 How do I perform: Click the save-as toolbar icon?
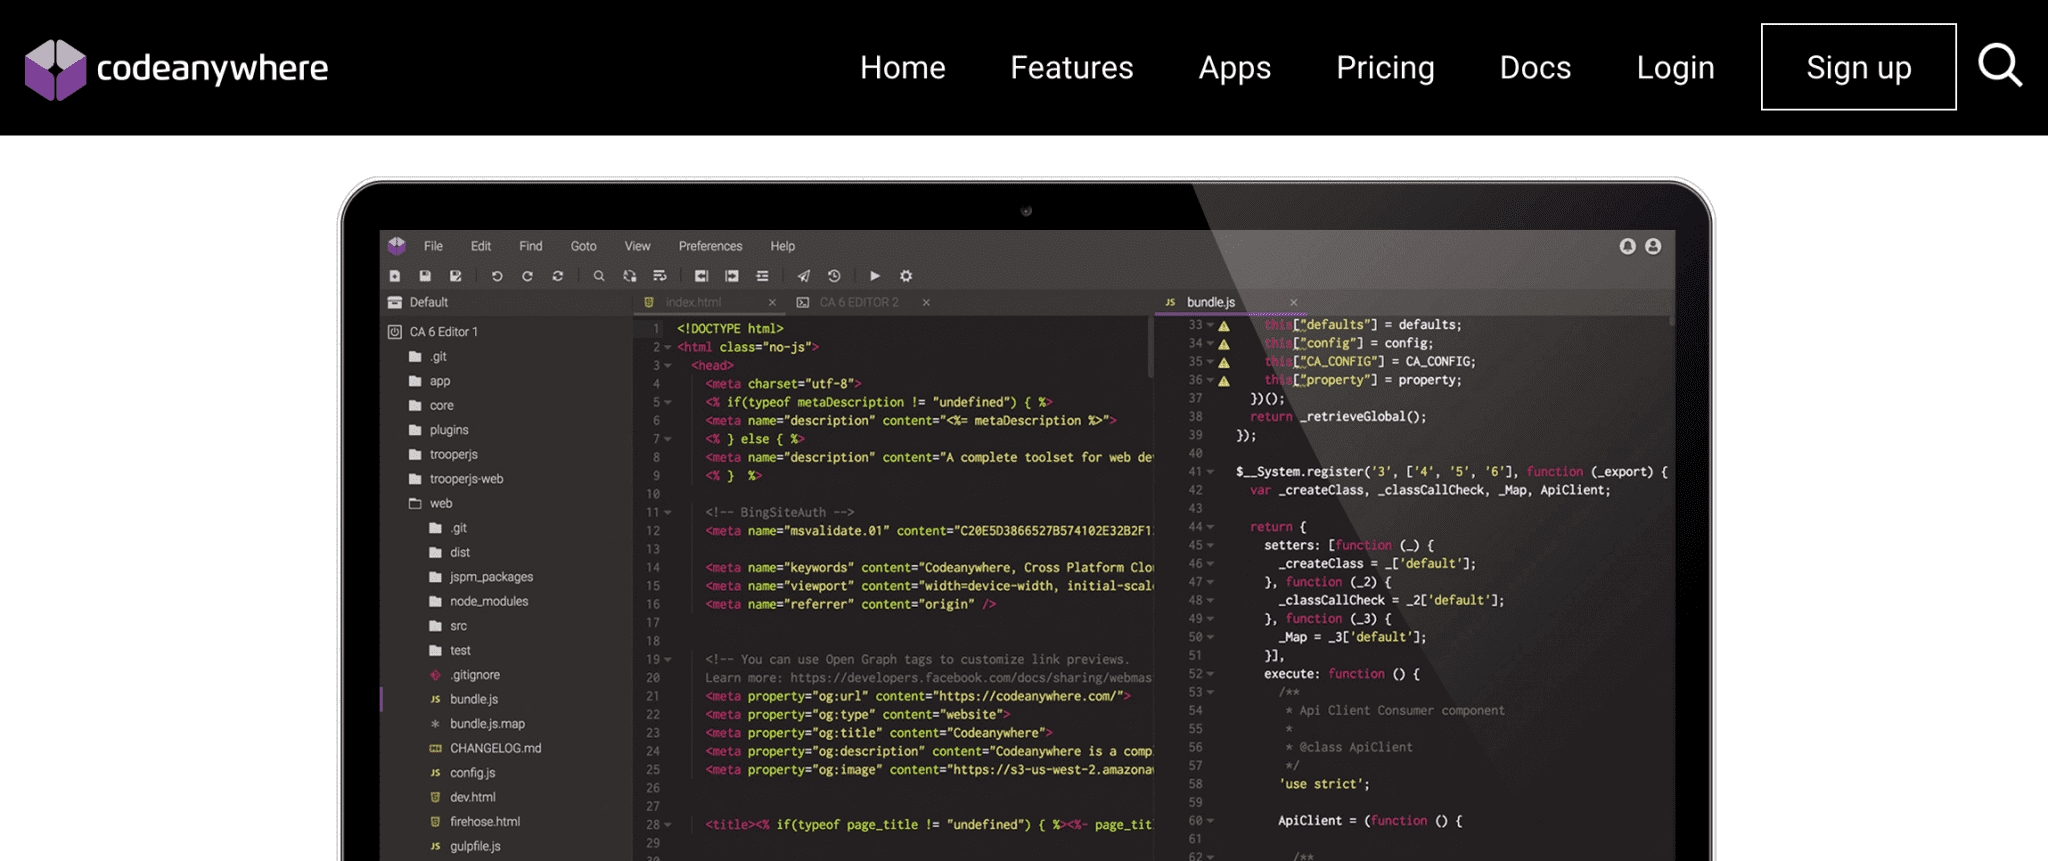[456, 276]
